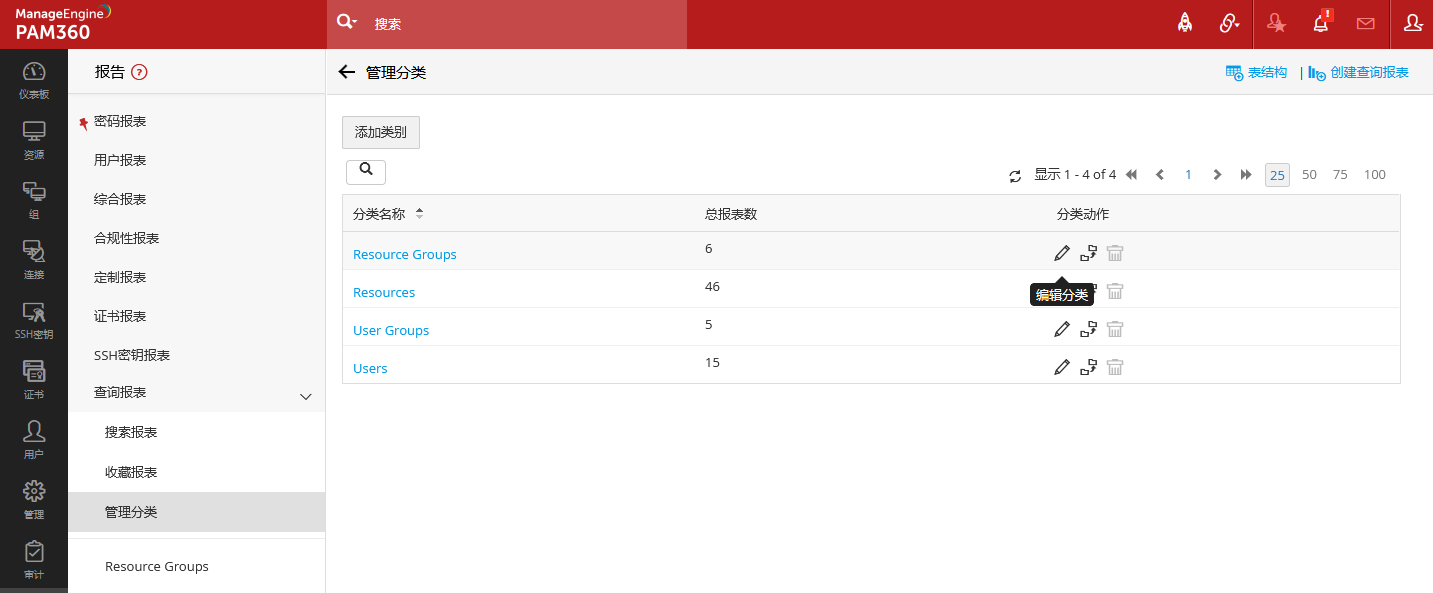Viewport: 1433px width, 593px height.
Task: Open the Resources category link
Action: (x=384, y=292)
